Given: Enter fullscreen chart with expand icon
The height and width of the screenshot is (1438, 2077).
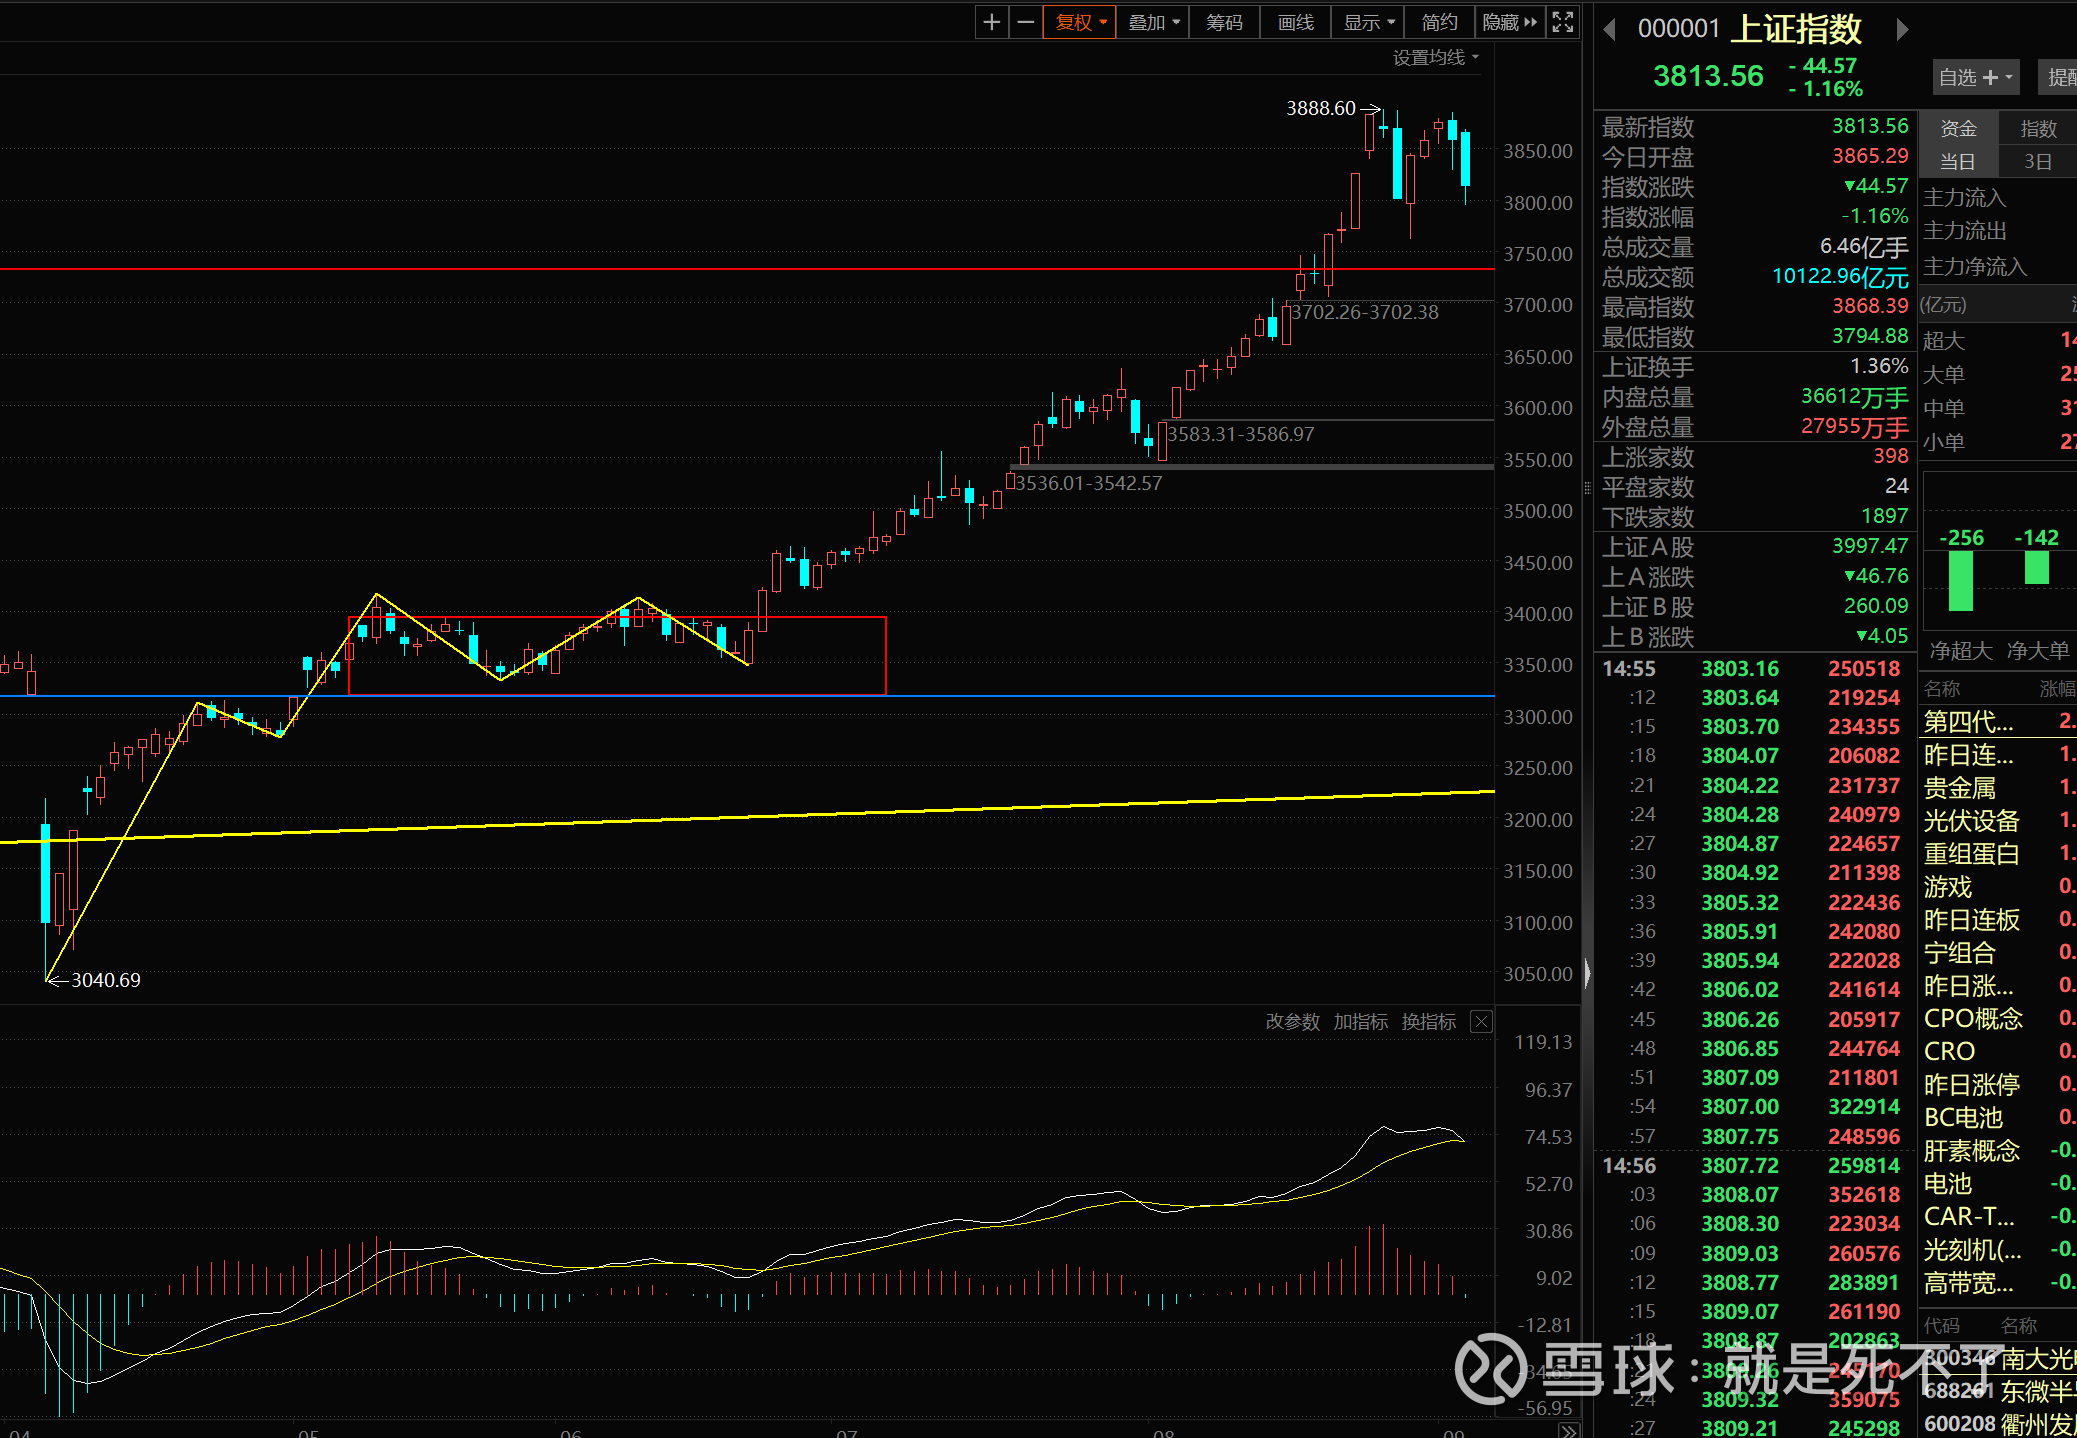Looking at the screenshot, I should pyautogui.click(x=1563, y=22).
